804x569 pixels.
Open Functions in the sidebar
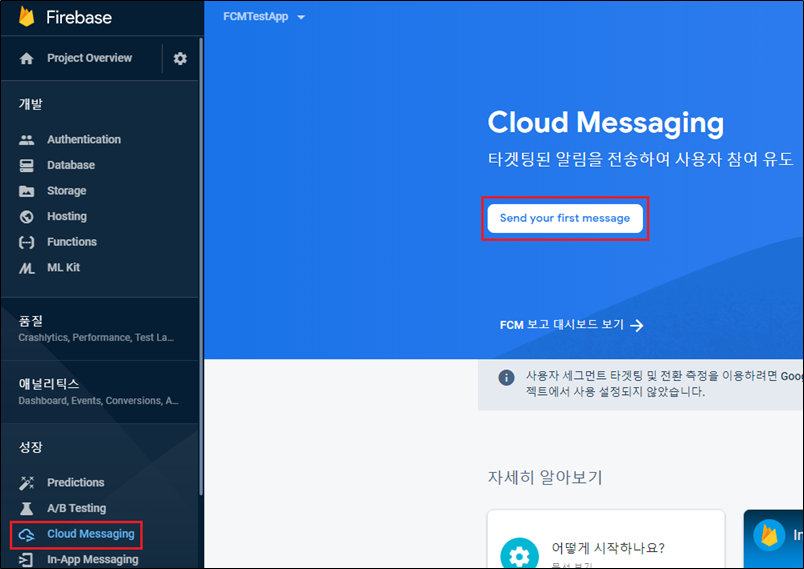(x=72, y=242)
